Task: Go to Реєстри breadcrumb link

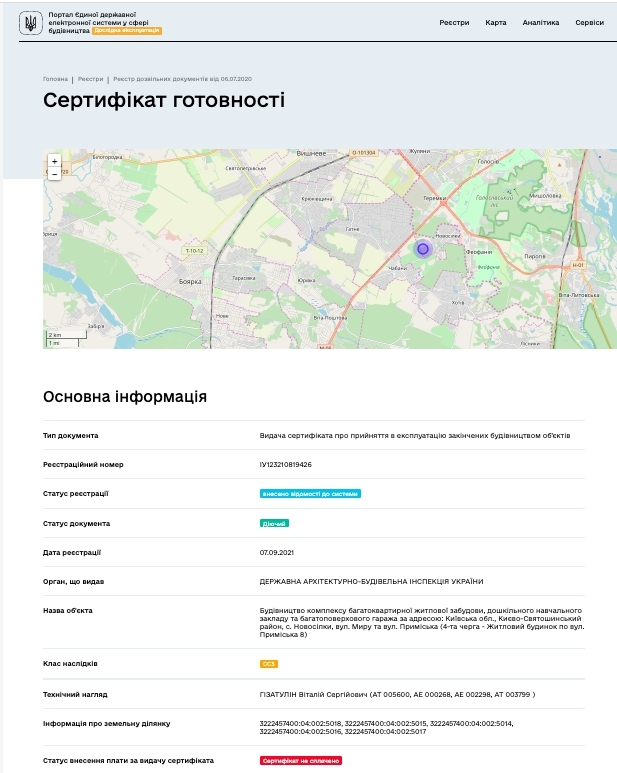Action: coord(90,79)
